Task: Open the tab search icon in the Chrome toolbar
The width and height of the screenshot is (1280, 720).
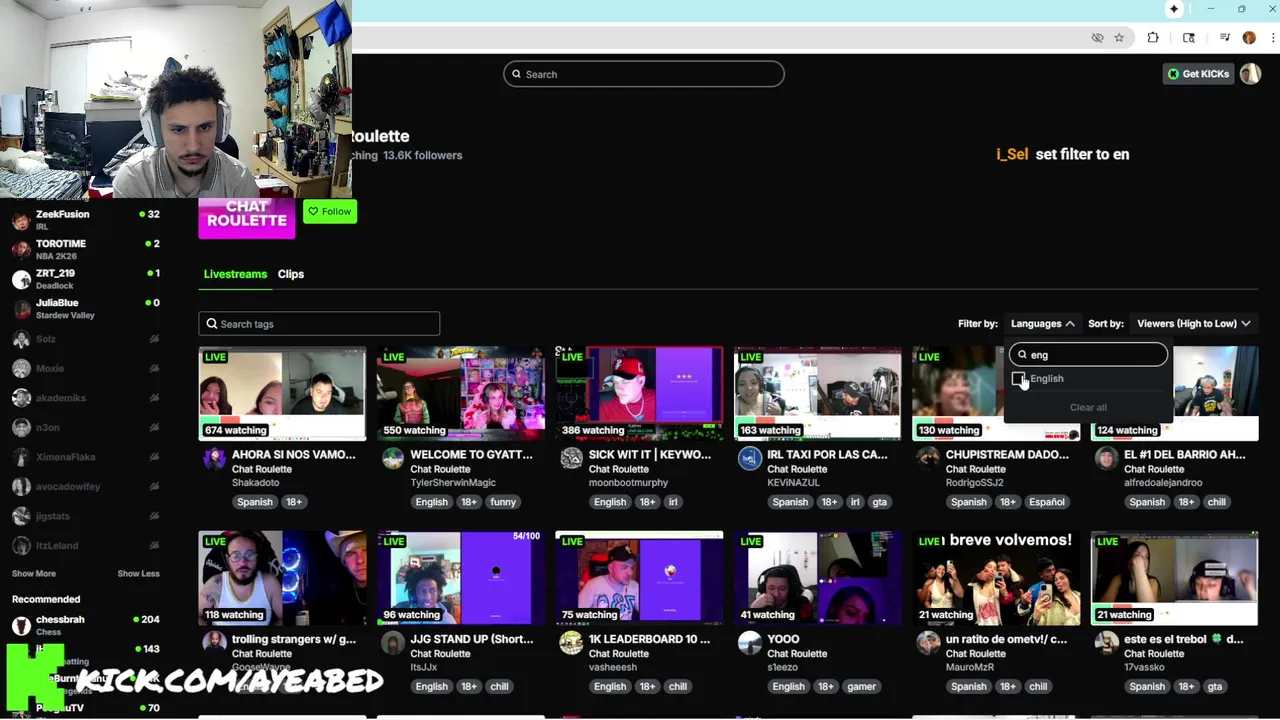Action: coord(1189,38)
